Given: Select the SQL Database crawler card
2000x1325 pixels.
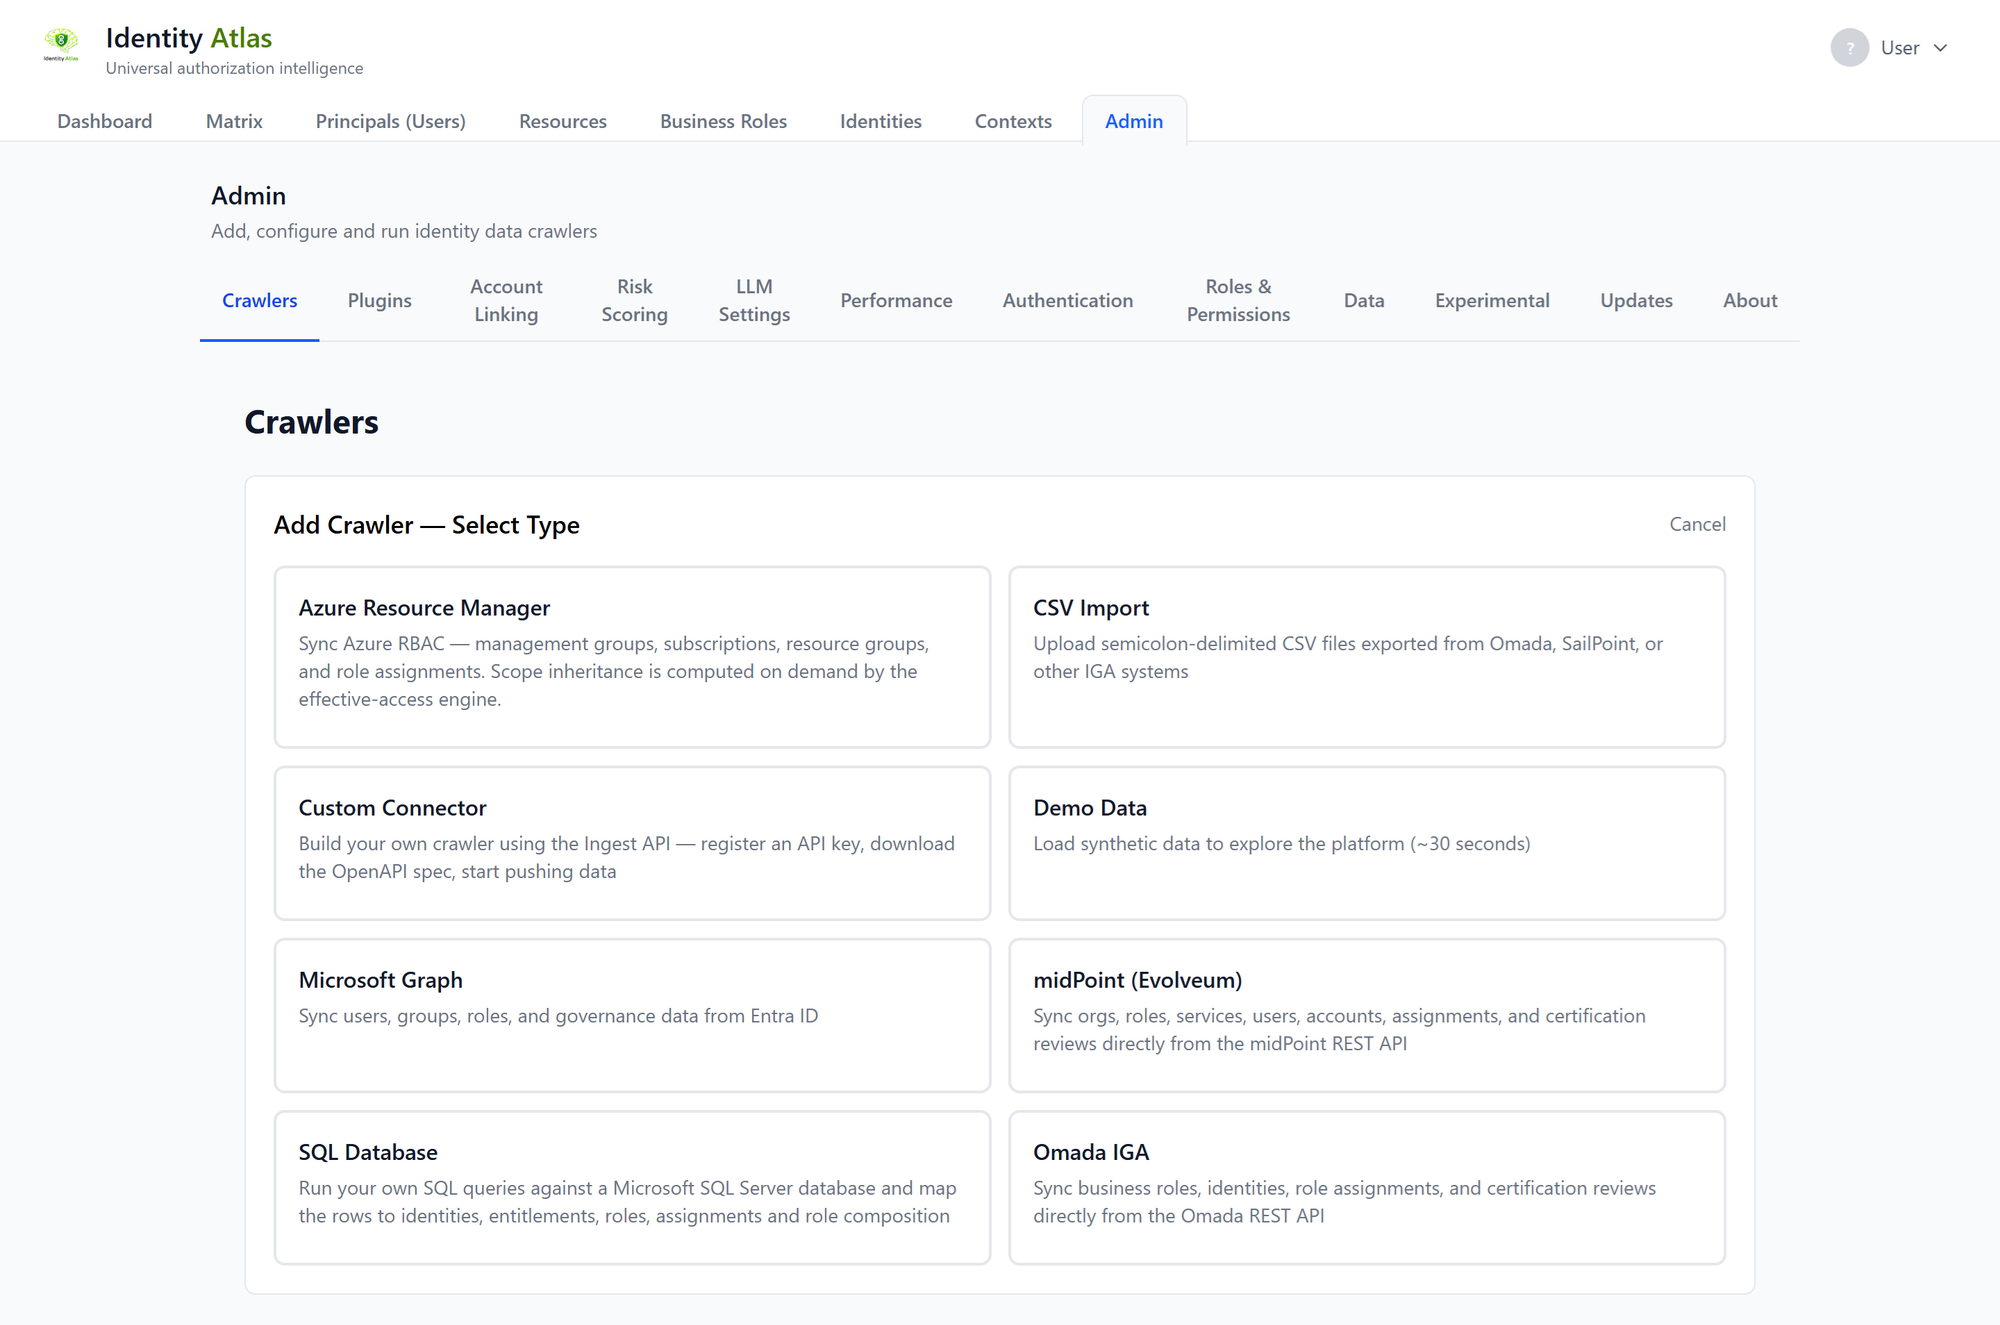Looking at the screenshot, I should (x=632, y=1187).
